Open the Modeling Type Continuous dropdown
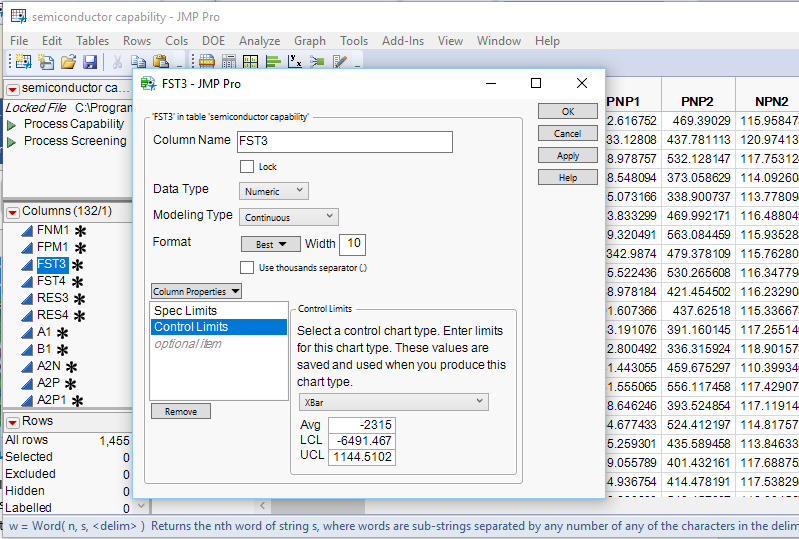 click(288, 217)
